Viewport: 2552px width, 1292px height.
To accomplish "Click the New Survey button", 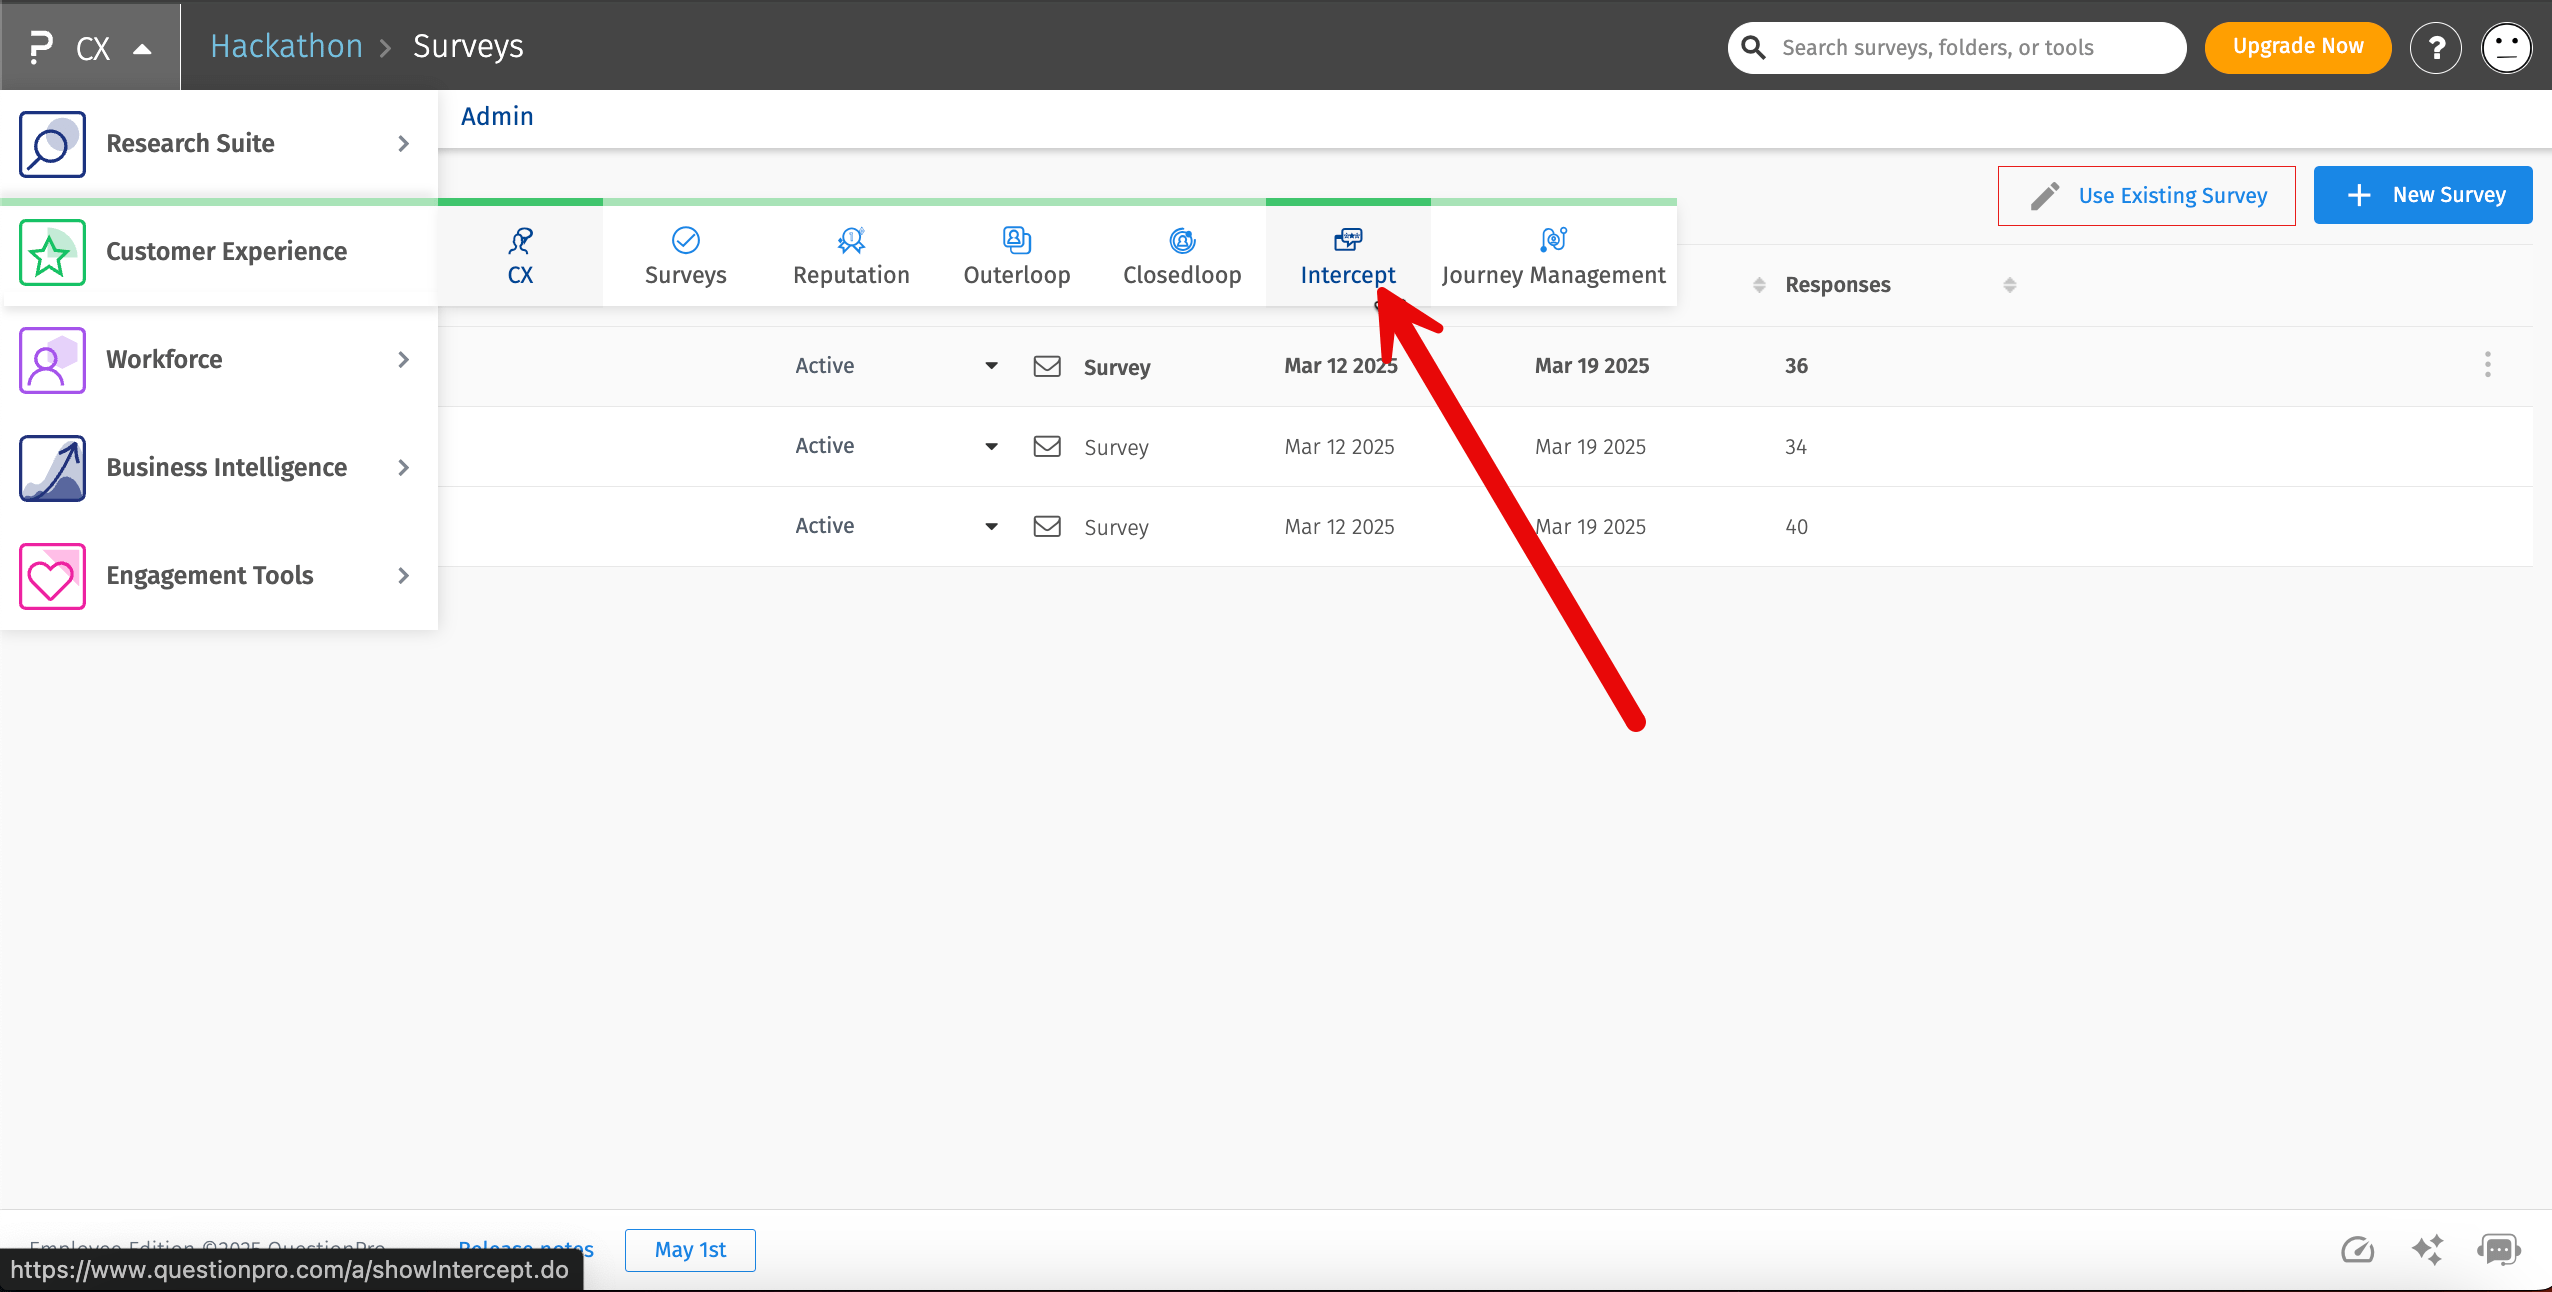I will click(x=2422, y=195).
